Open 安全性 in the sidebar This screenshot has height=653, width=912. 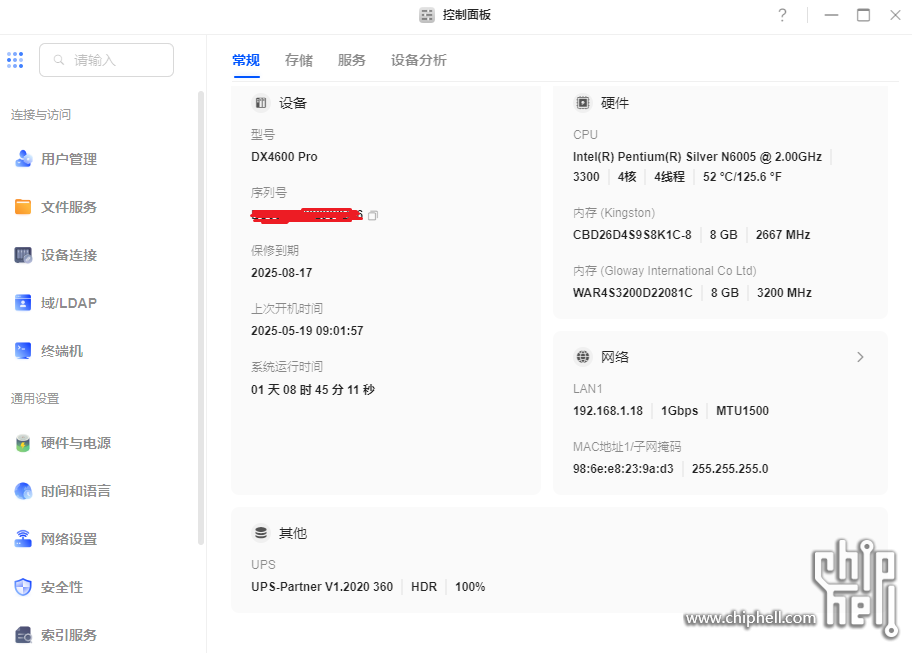coord(62,587)
